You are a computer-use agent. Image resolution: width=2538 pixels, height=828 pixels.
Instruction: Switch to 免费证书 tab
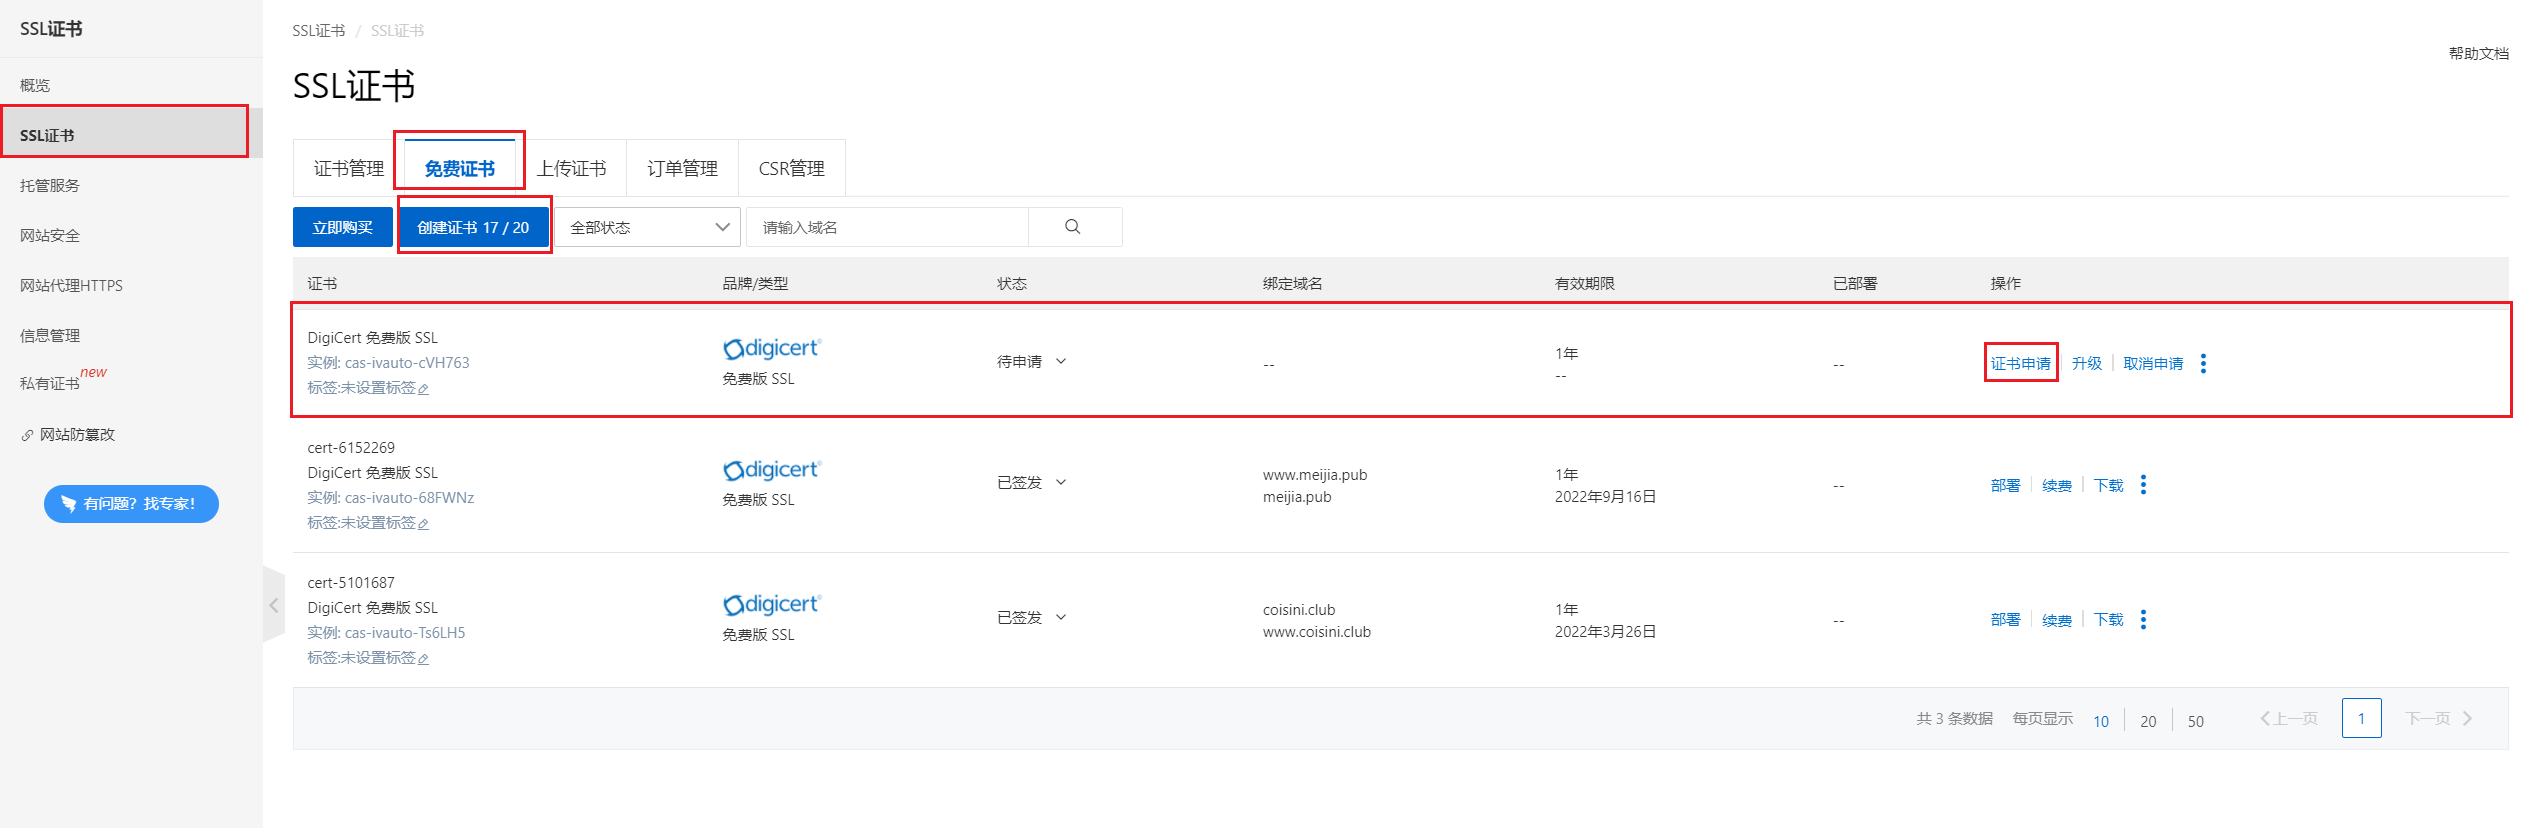(460, 168)
